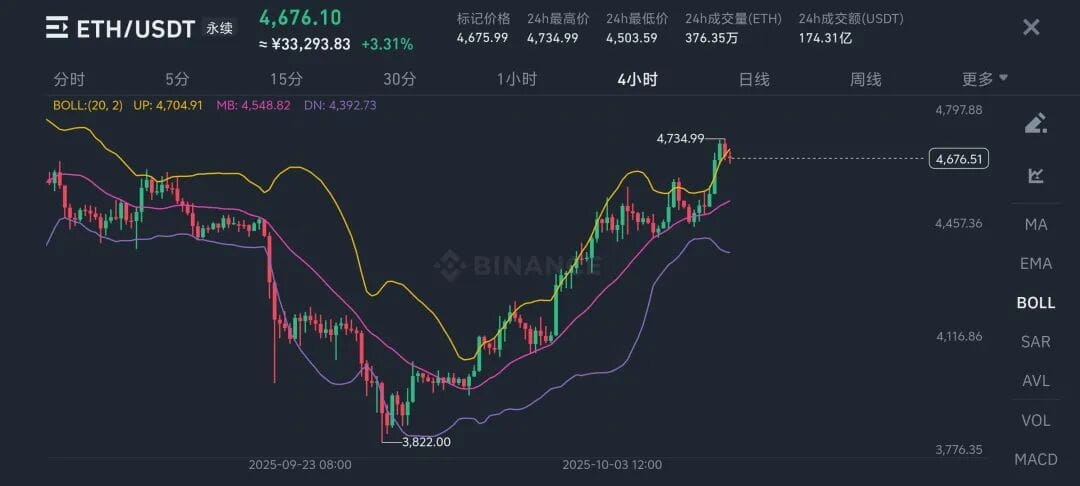Open the chart indicator settings icon
This screenshot has height=486, width=1080.
[x=1036, y=176]
